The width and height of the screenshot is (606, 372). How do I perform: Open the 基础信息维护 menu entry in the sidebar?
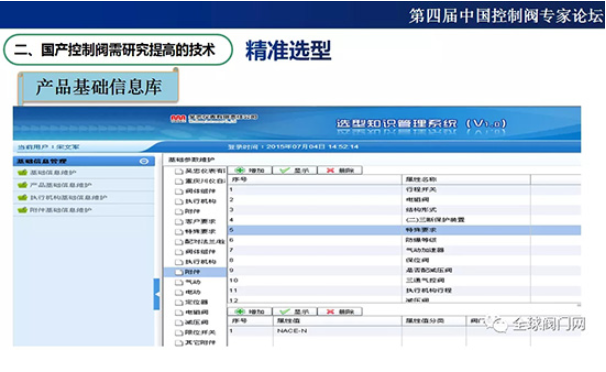pyautogui.click(x=53, y=173)
